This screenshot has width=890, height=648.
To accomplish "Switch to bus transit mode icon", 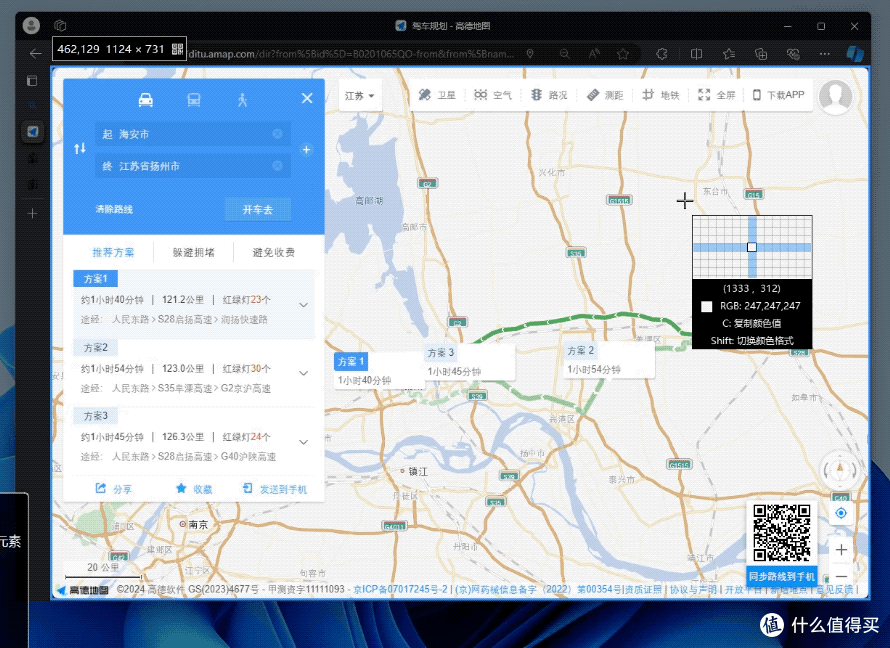I will click(194, 100).
